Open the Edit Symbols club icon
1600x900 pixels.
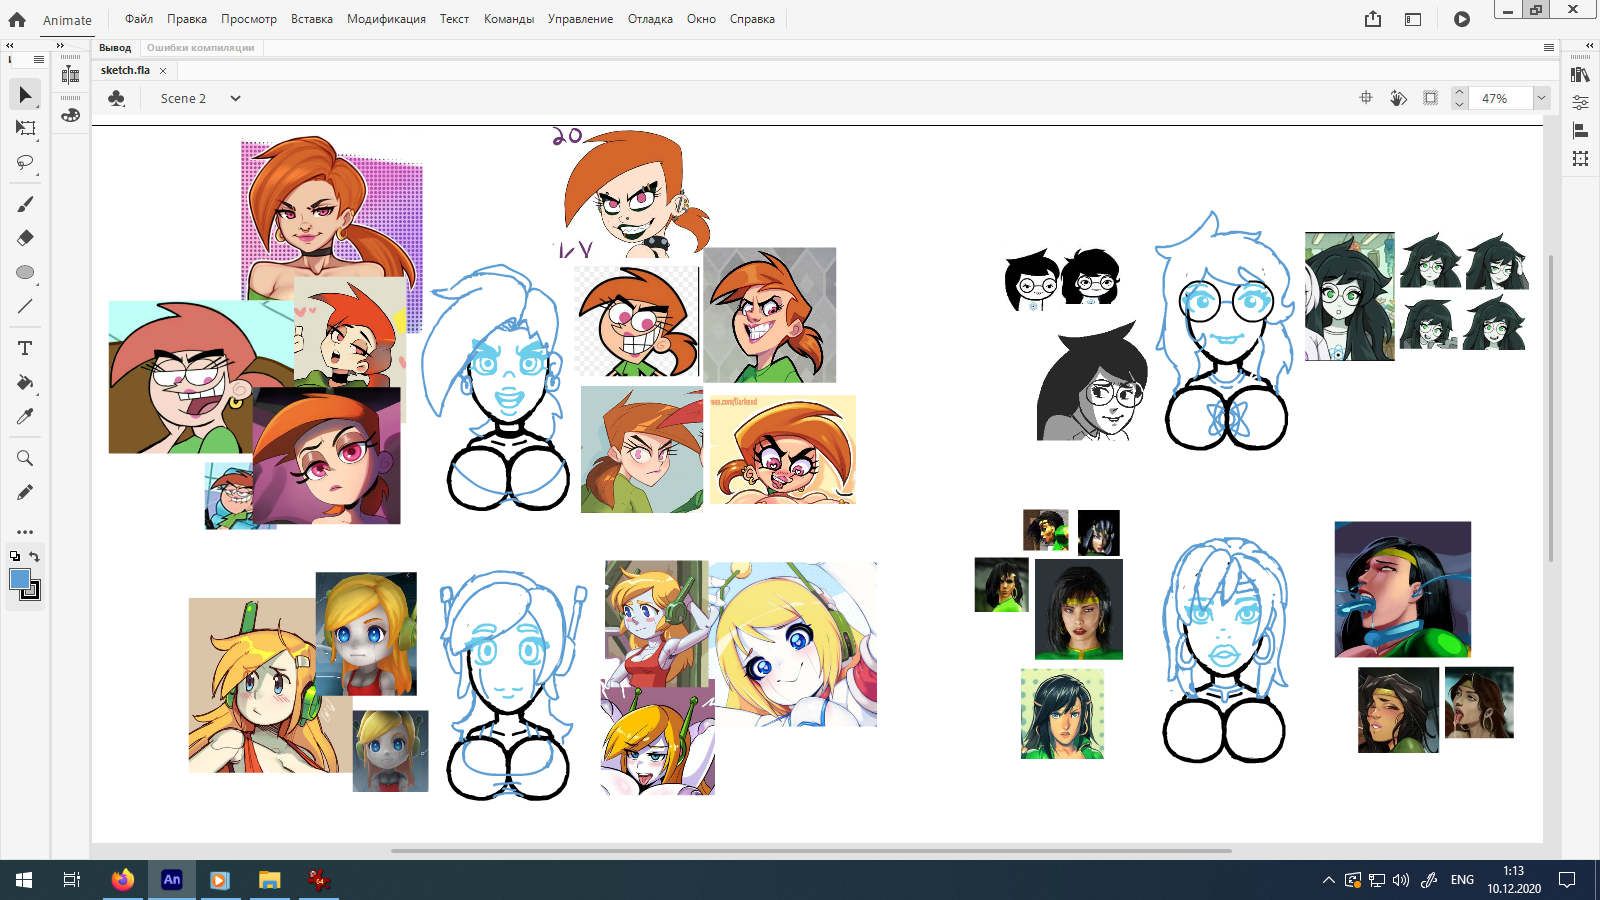[117, 98]
